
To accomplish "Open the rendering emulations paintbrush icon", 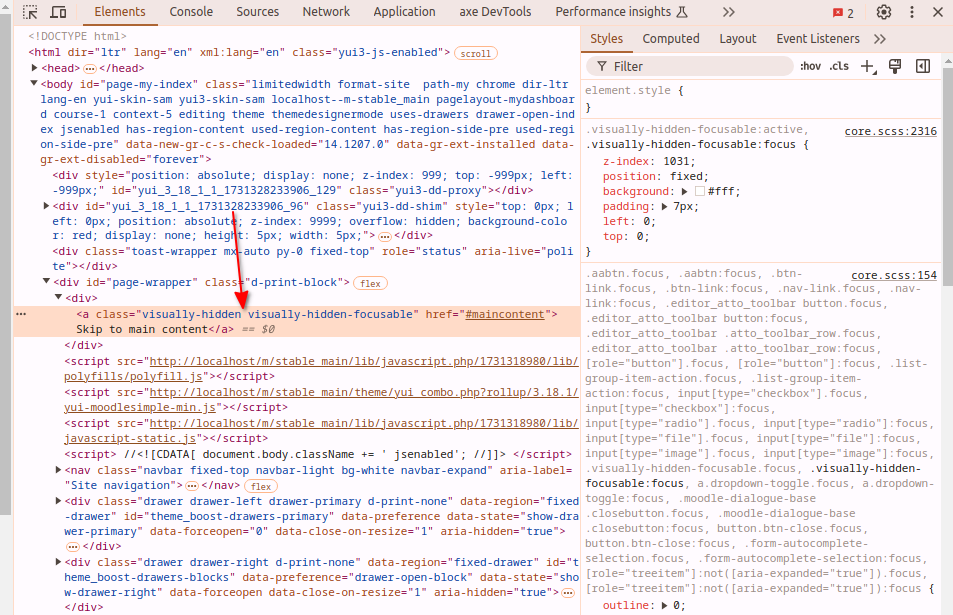I will (895, 66).
